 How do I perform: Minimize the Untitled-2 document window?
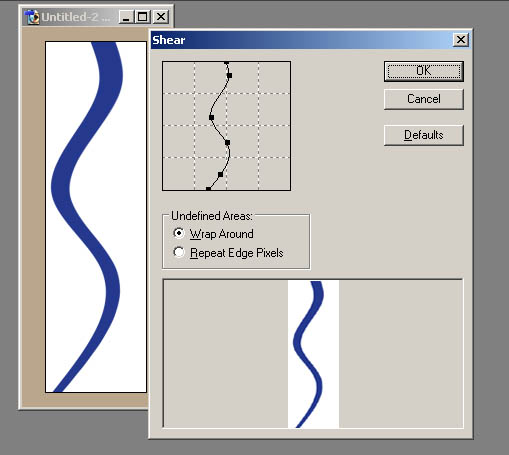pos(126,17)
